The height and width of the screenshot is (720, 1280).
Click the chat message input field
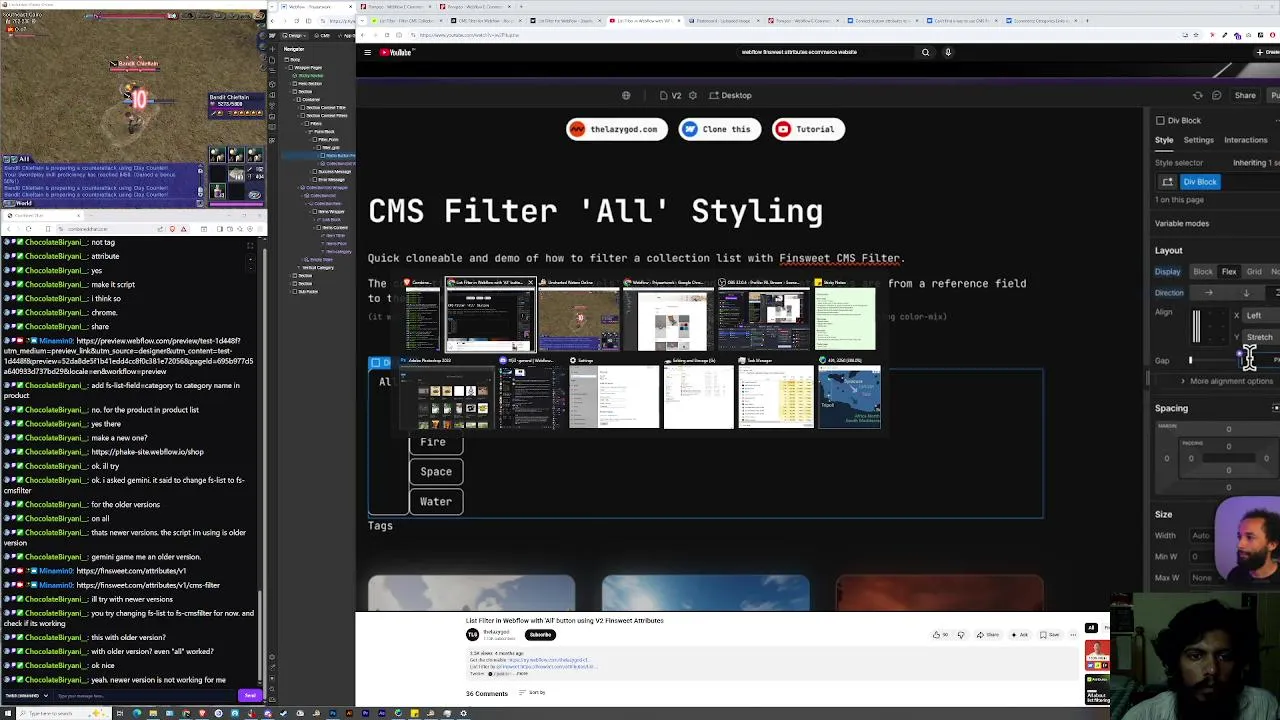coord(145,695)
